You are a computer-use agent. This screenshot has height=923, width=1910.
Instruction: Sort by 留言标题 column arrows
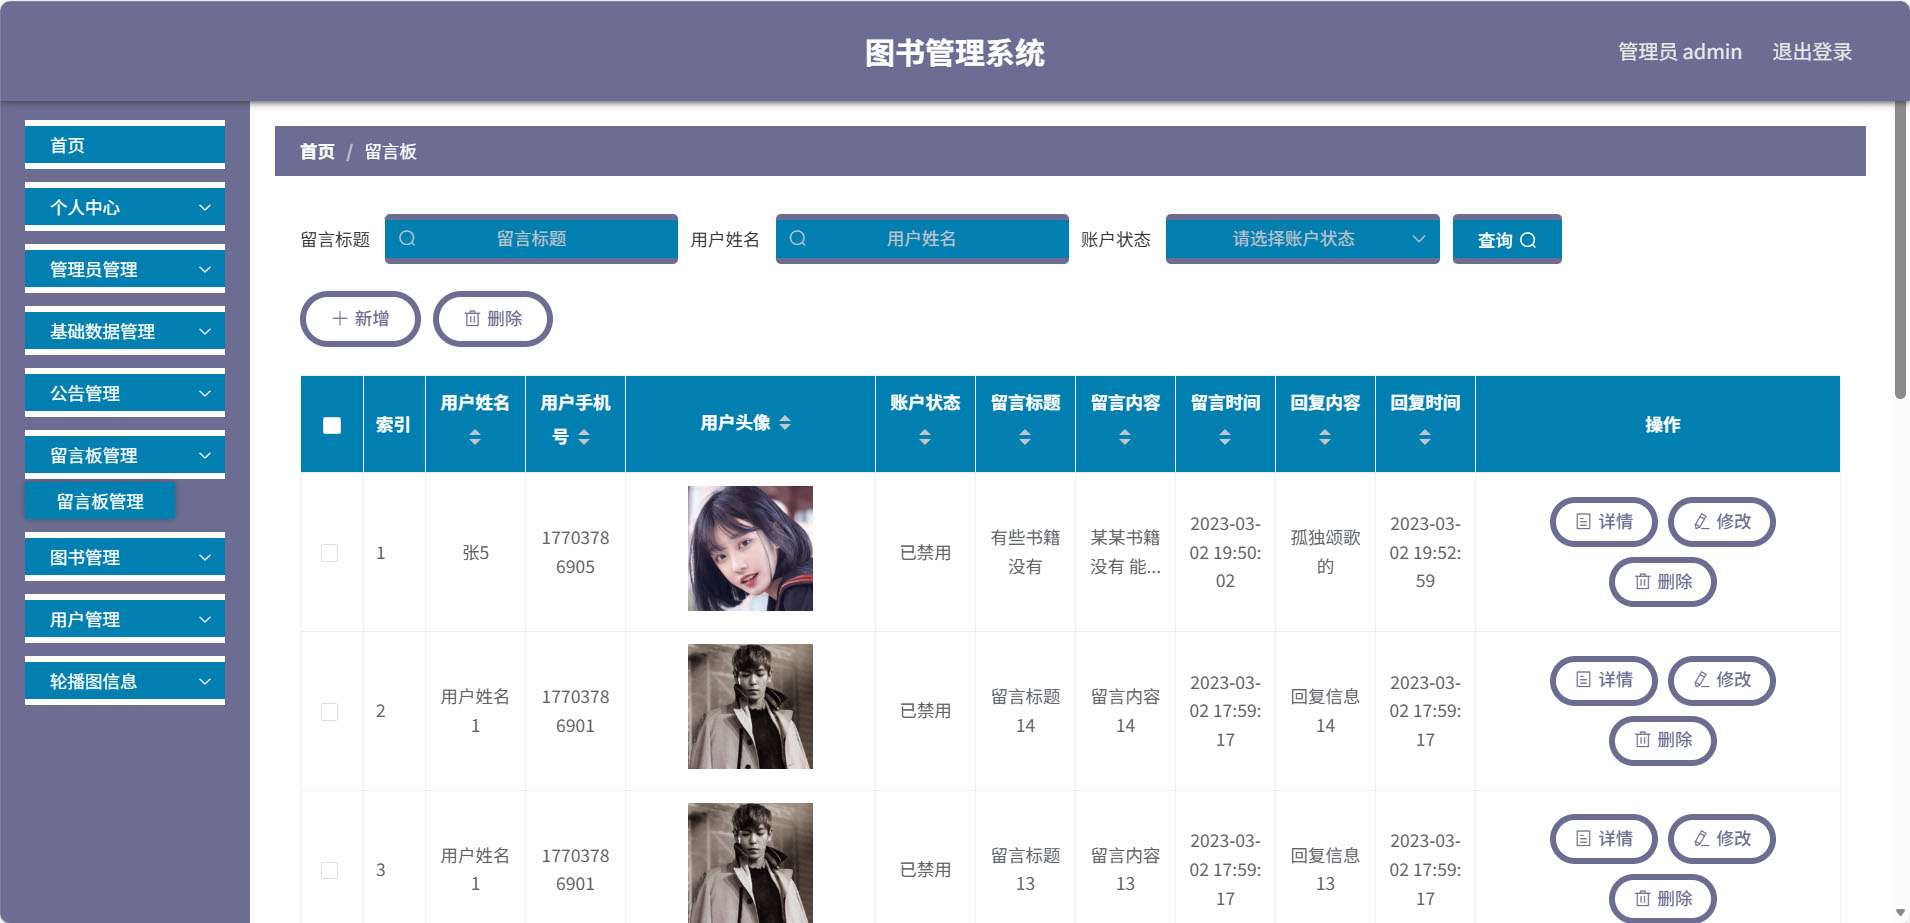(1025, 437)
